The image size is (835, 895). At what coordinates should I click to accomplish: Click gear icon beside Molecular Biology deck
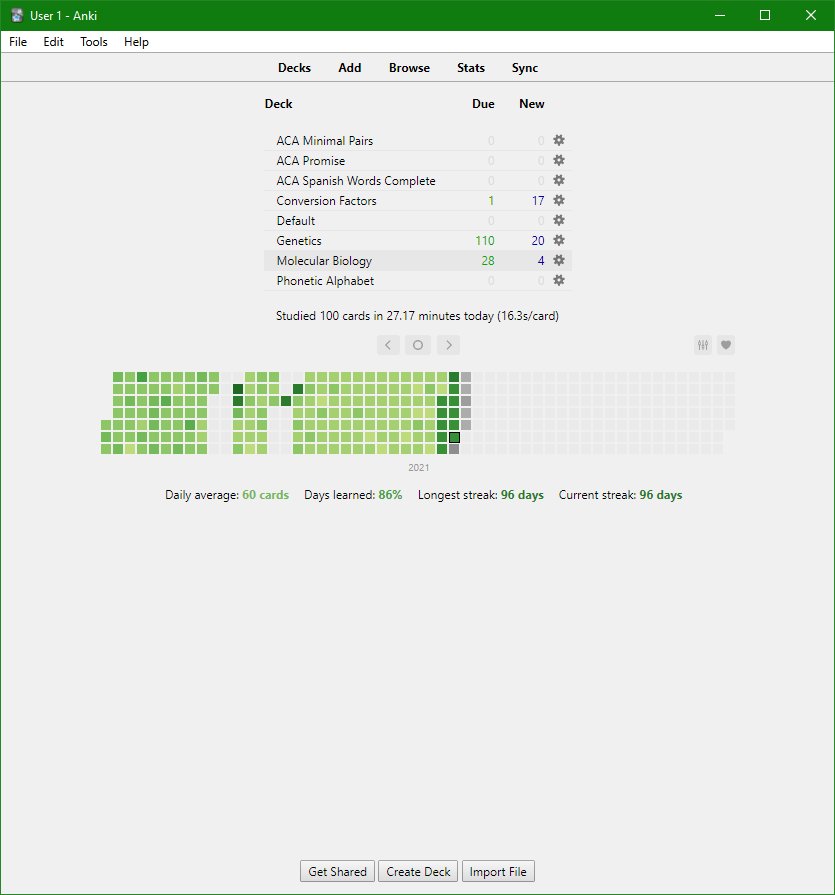(559, 261)
